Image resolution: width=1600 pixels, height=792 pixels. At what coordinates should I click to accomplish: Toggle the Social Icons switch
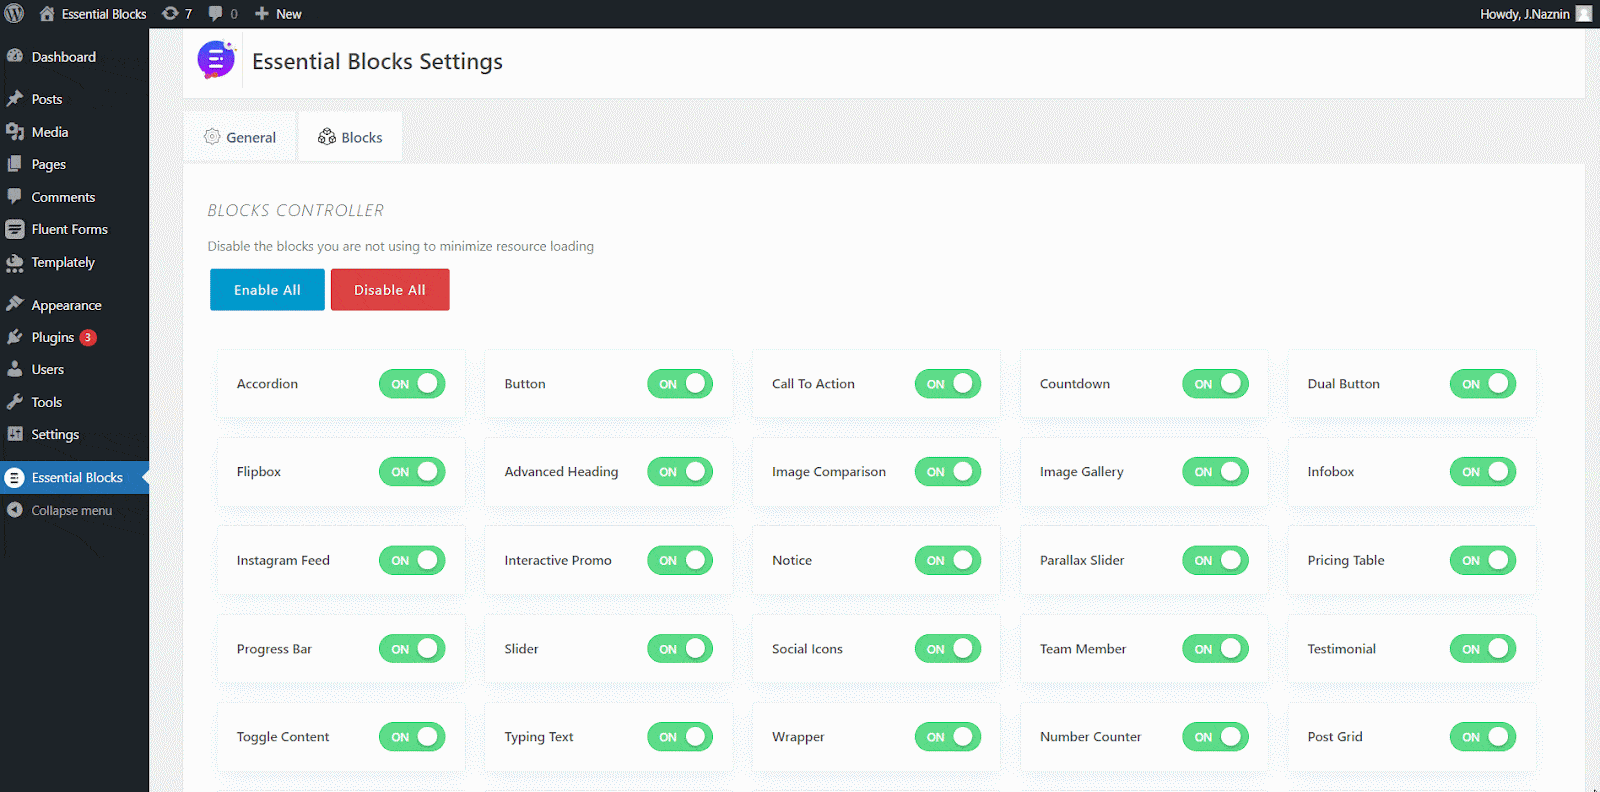948,649
